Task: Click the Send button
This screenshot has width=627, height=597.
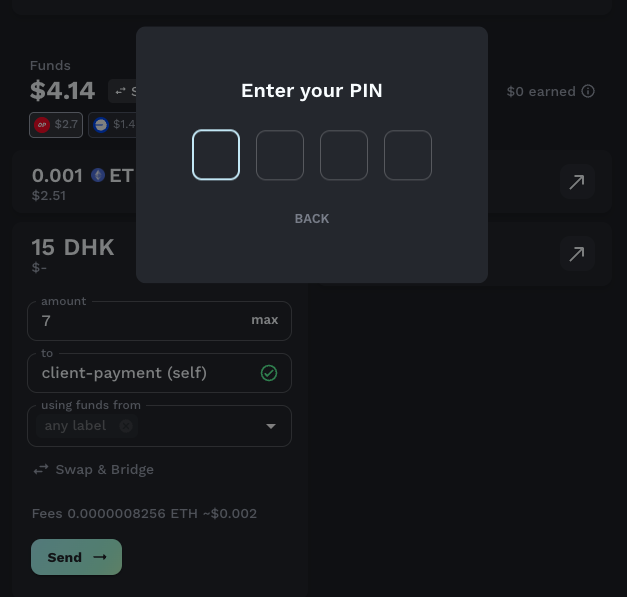Action: pyautogui.click(x=76, y=557)
